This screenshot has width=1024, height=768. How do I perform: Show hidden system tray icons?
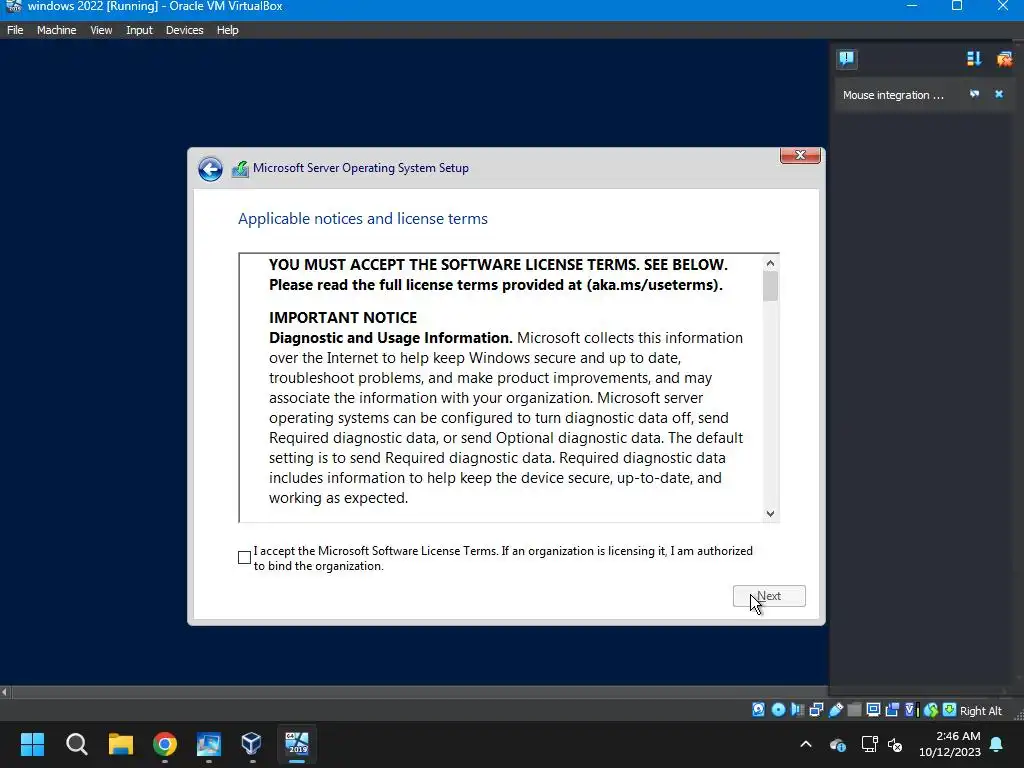[x=806, y=744]
